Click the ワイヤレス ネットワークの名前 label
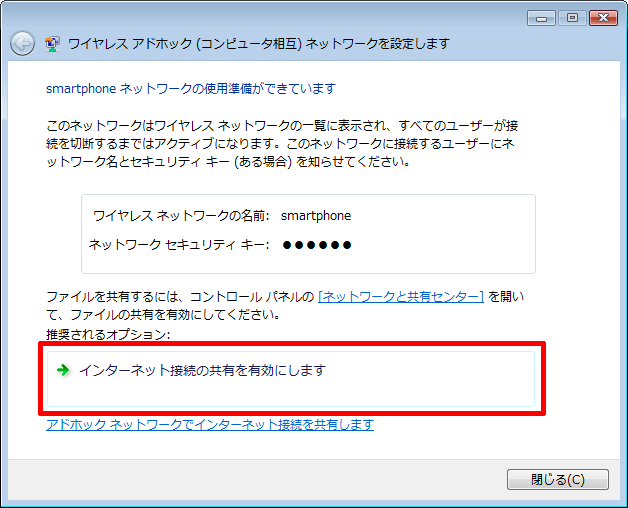 pyautogui.click(x=181, y=216)
